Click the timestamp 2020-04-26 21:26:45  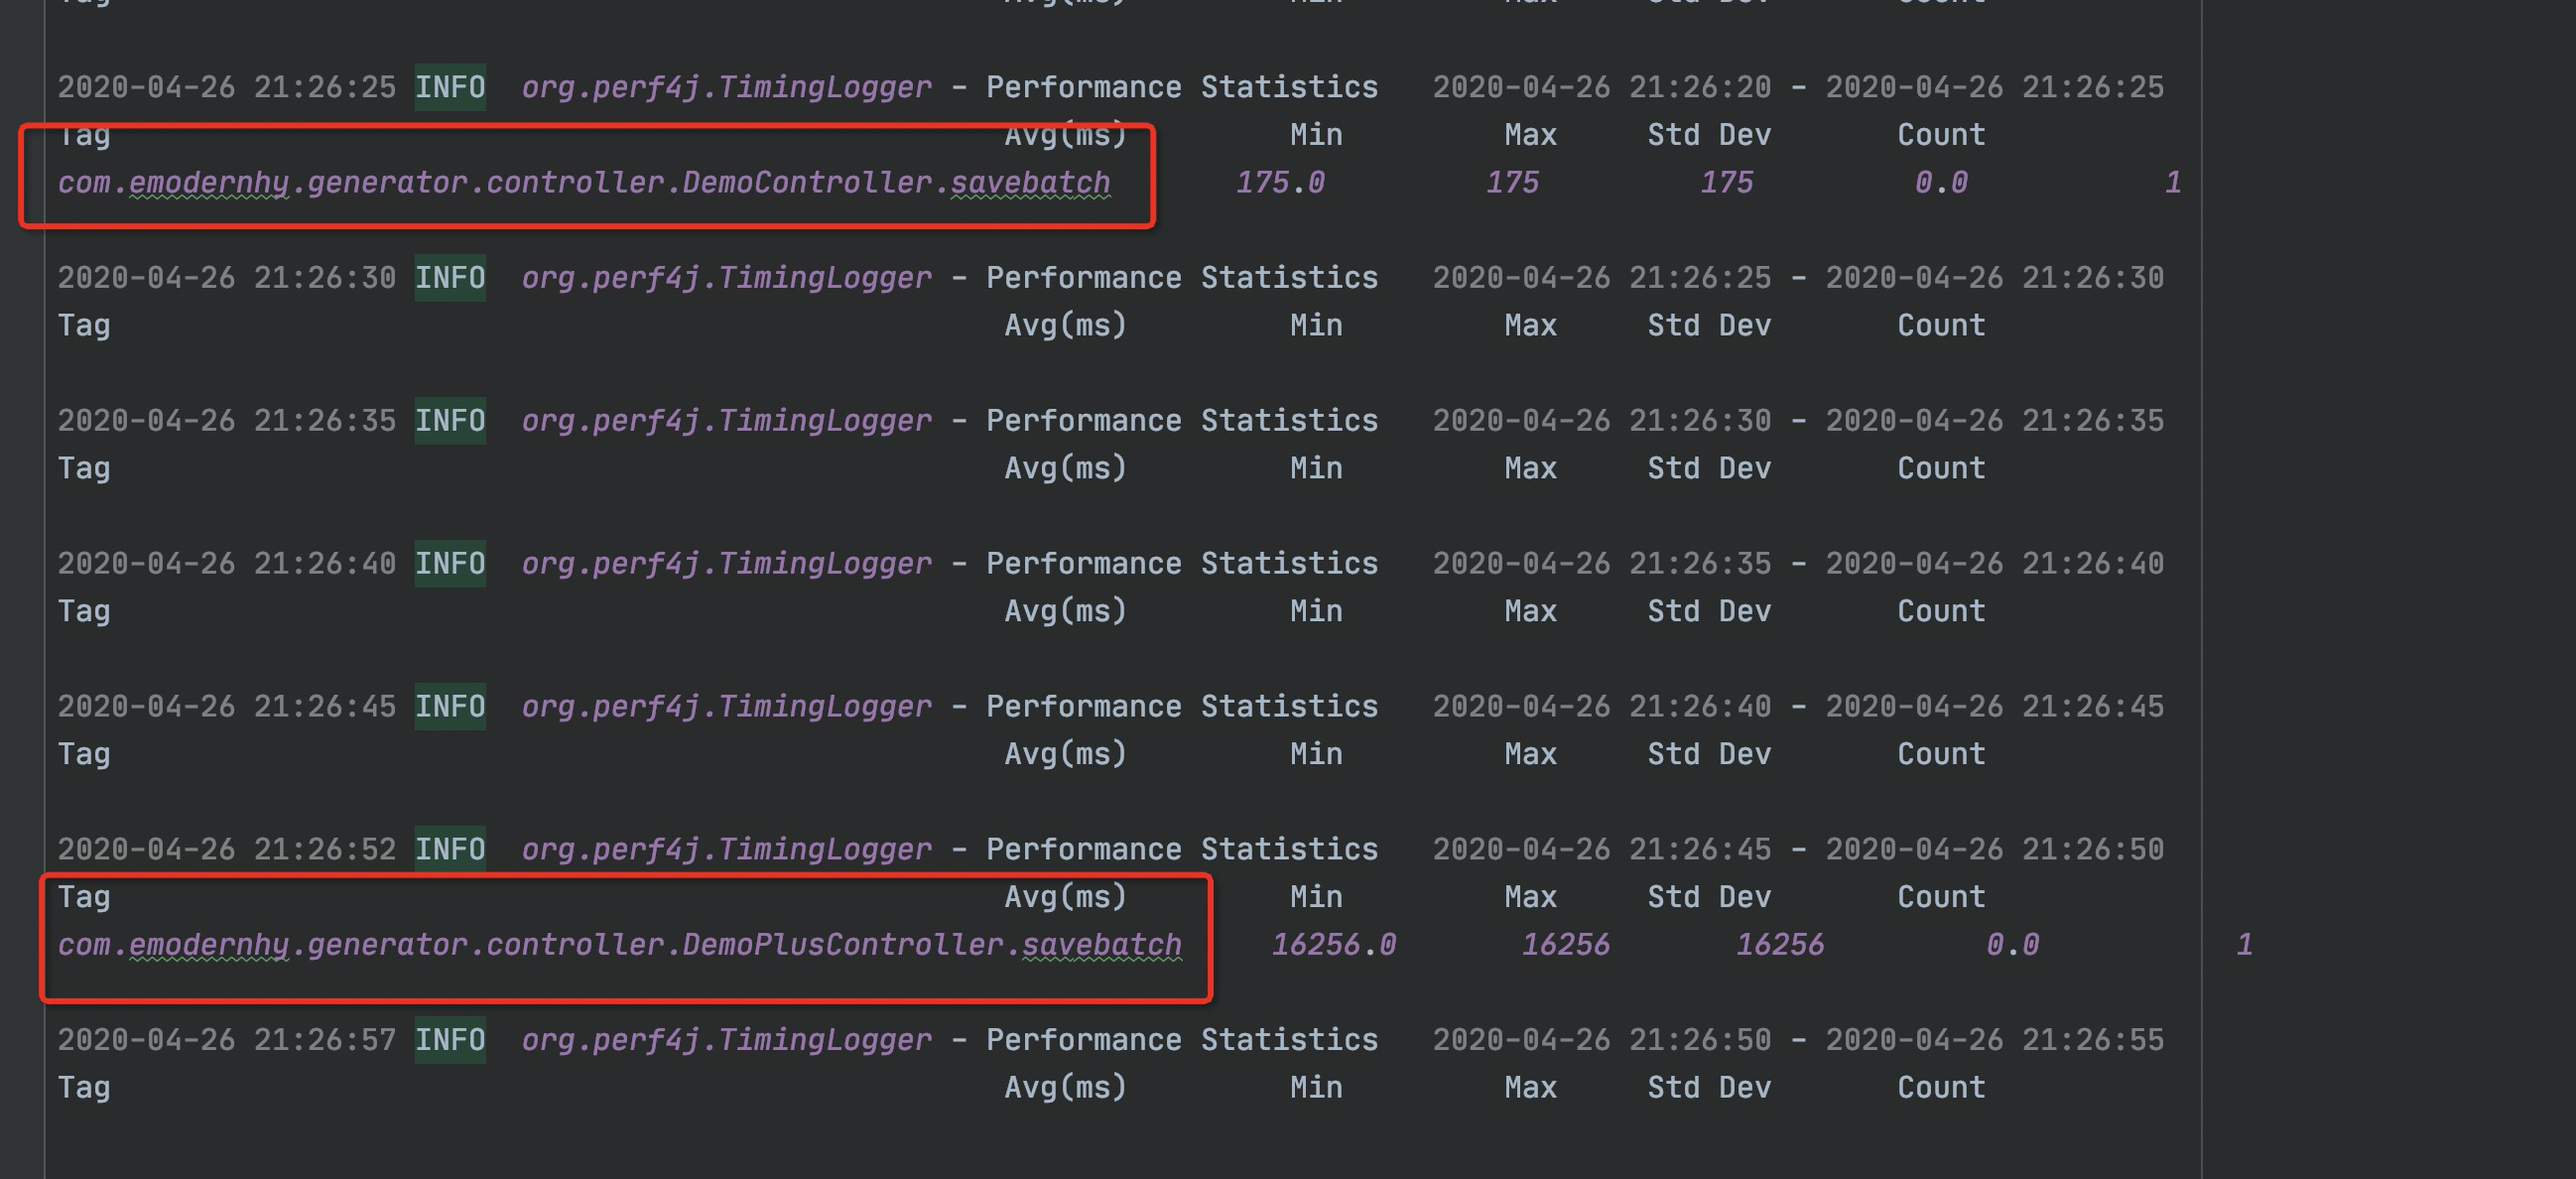[228, 706]
